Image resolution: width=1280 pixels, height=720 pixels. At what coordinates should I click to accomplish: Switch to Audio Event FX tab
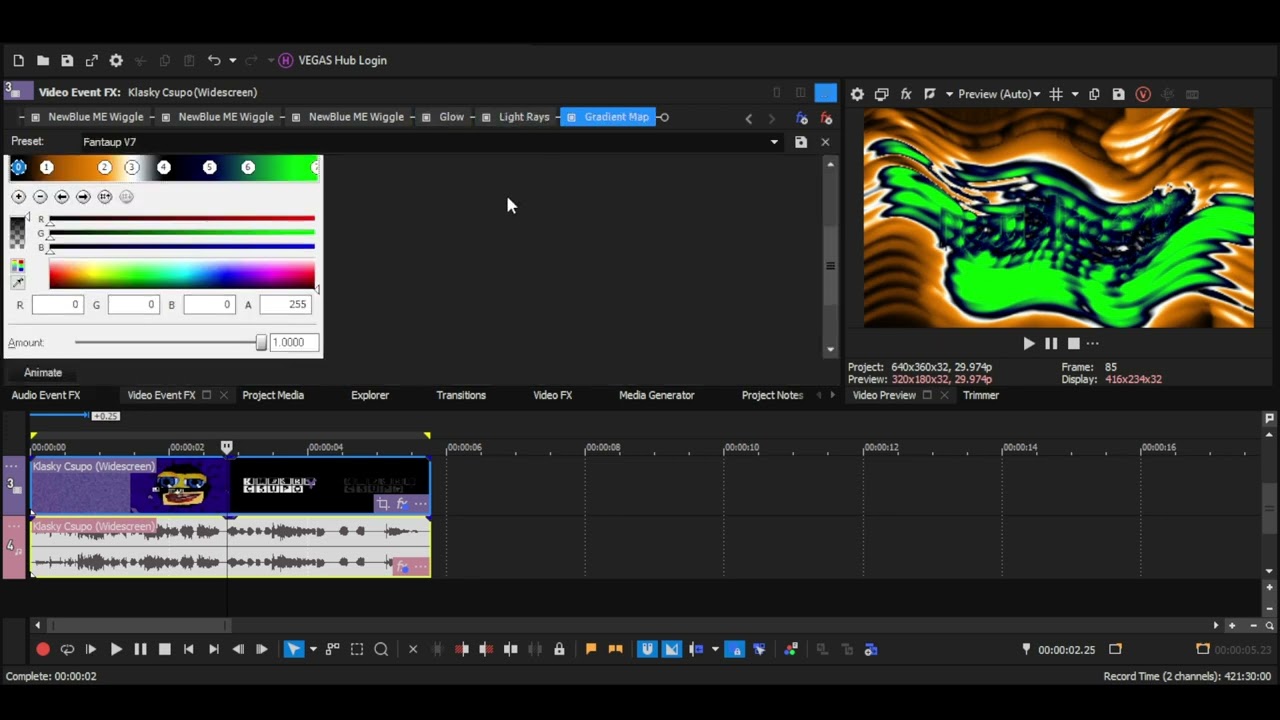tap(46, 395)
